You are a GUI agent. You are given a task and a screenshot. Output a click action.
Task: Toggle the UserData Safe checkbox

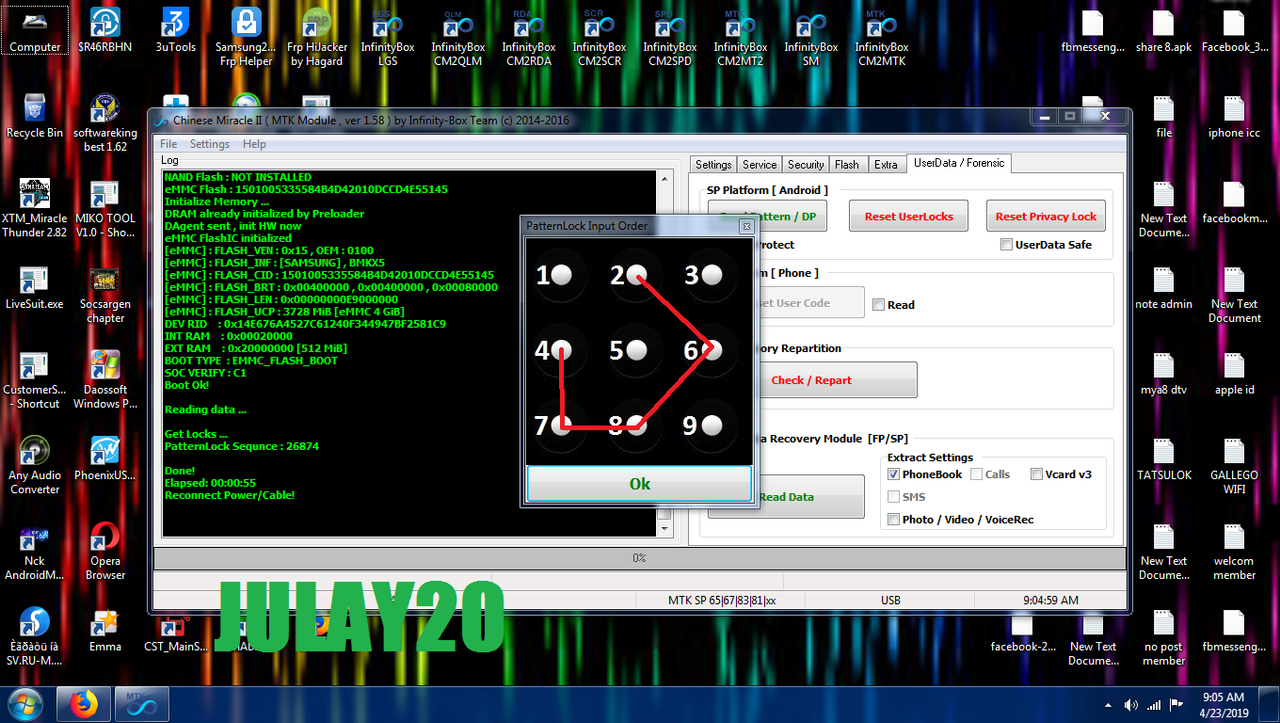coord(1007,244)
